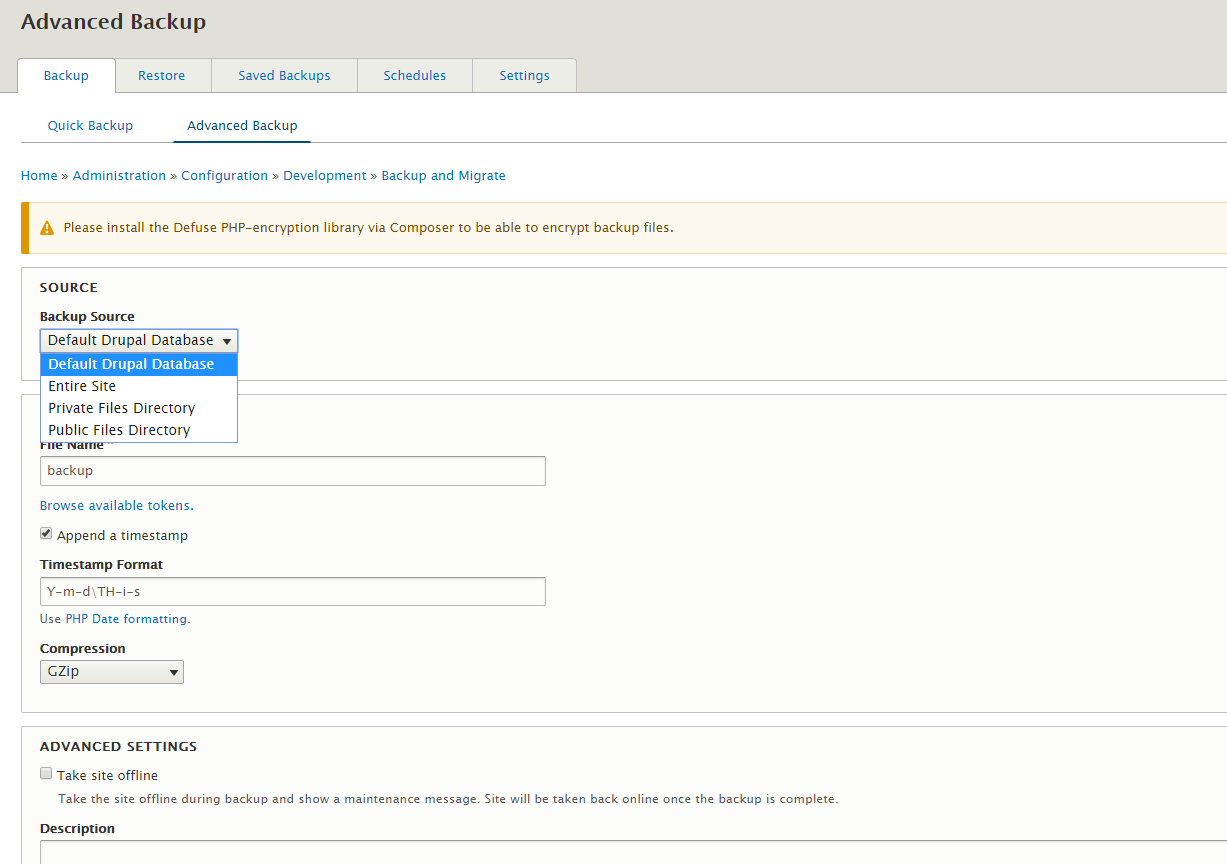
Task: Click the Advanced Backup page title
Action: [113, 21]
